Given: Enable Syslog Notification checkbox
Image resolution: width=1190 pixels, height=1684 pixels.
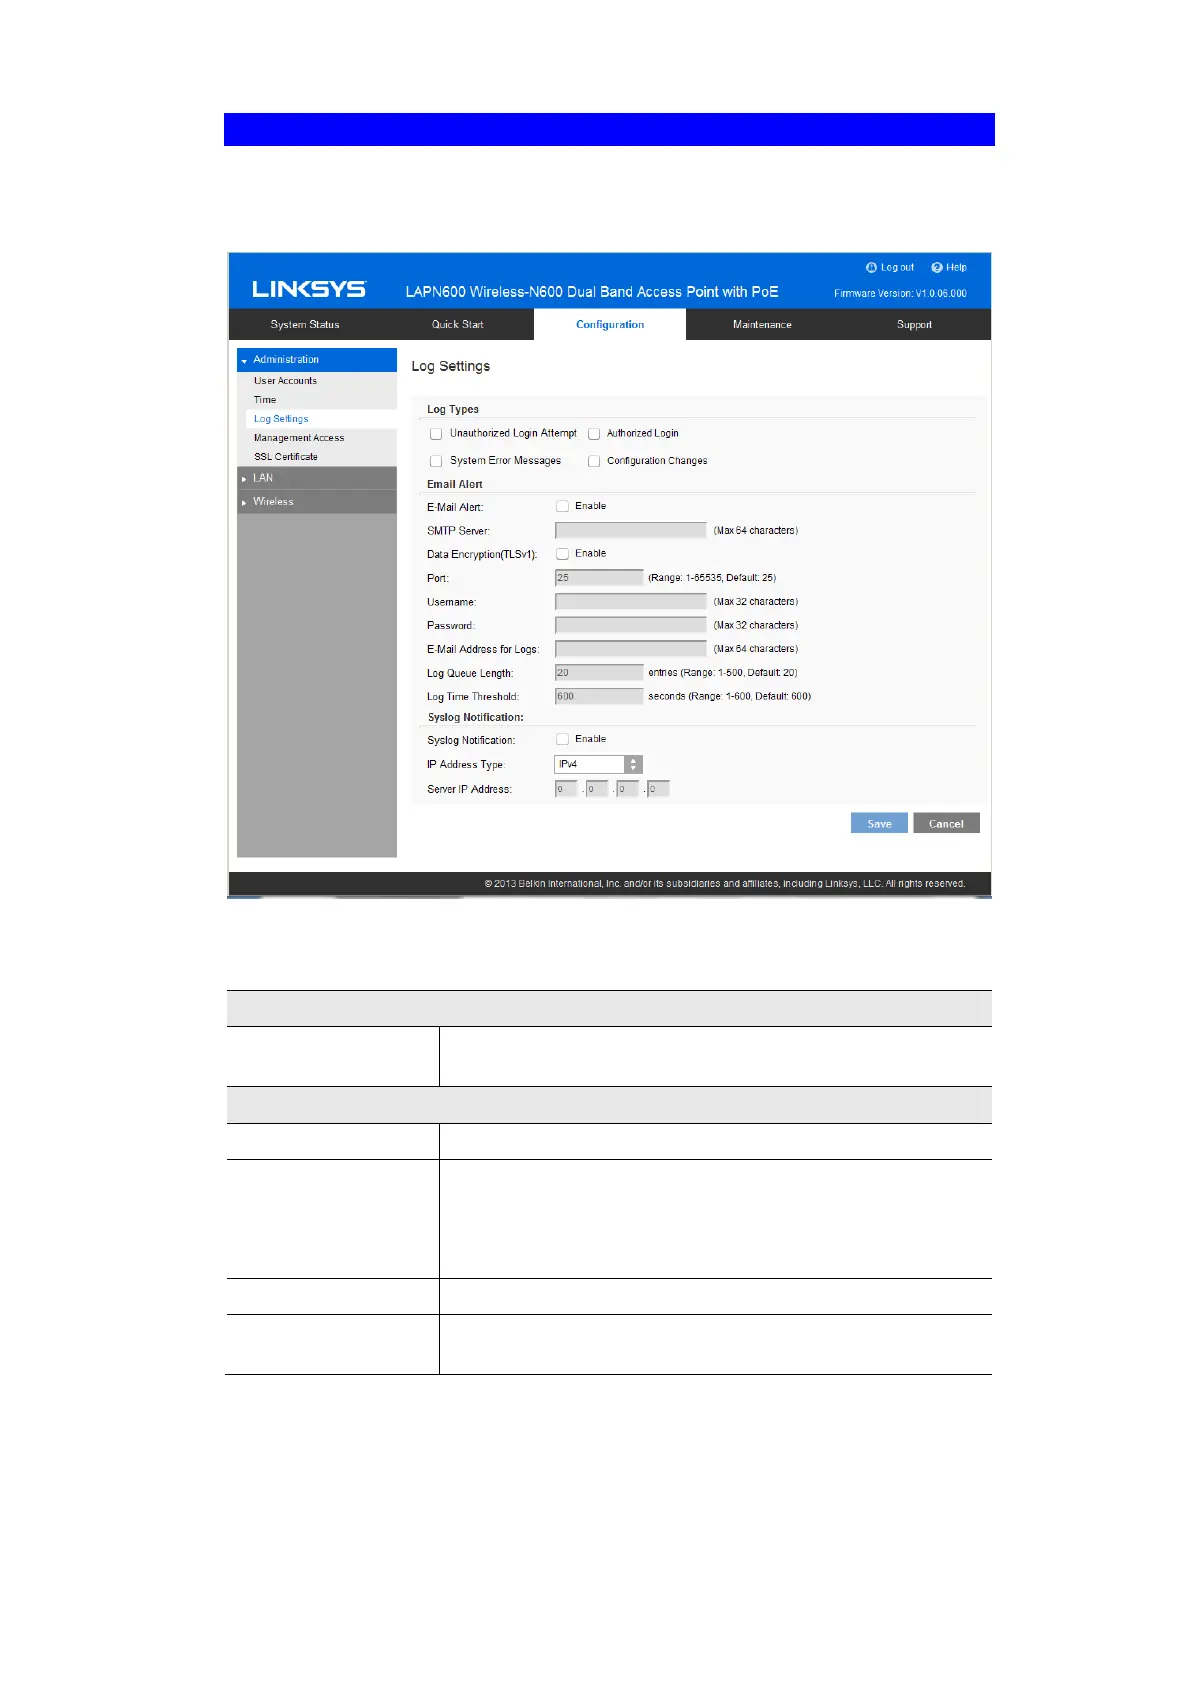Looking at the screenshot, I should 563,739.
